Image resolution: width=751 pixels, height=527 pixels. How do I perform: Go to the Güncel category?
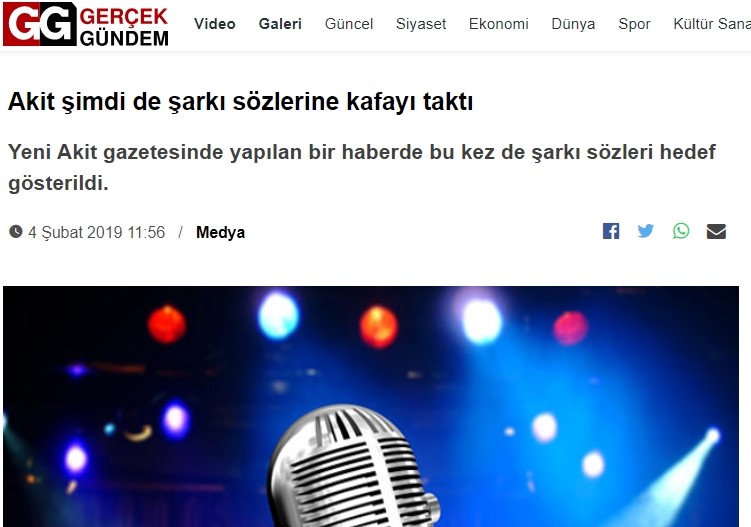[349, 24]
